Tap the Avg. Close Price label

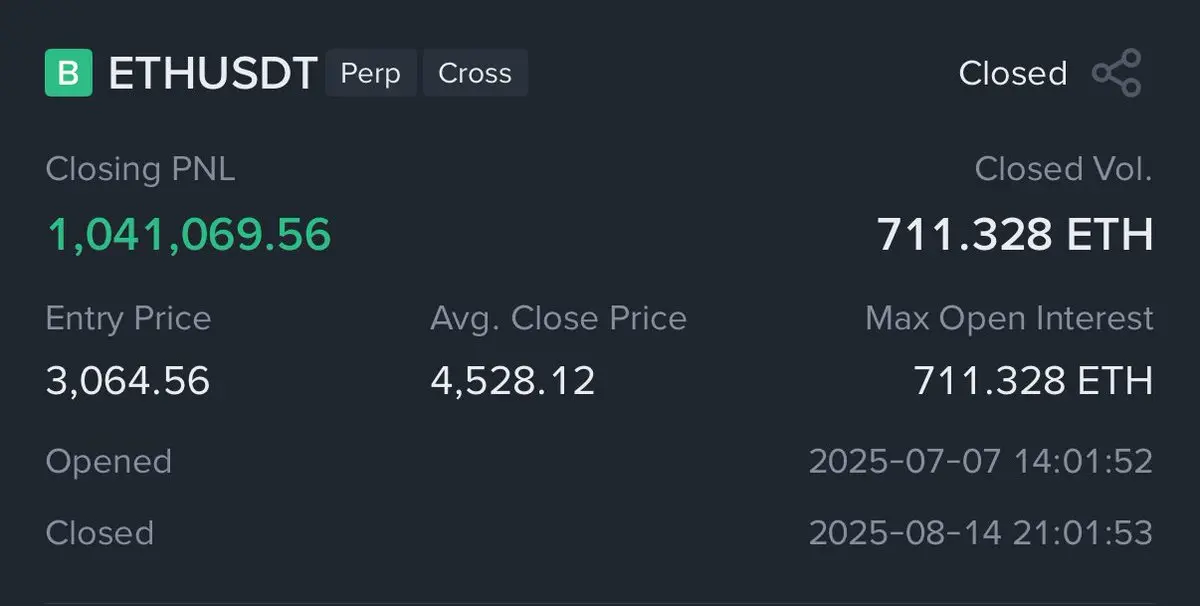coord(559,319)
